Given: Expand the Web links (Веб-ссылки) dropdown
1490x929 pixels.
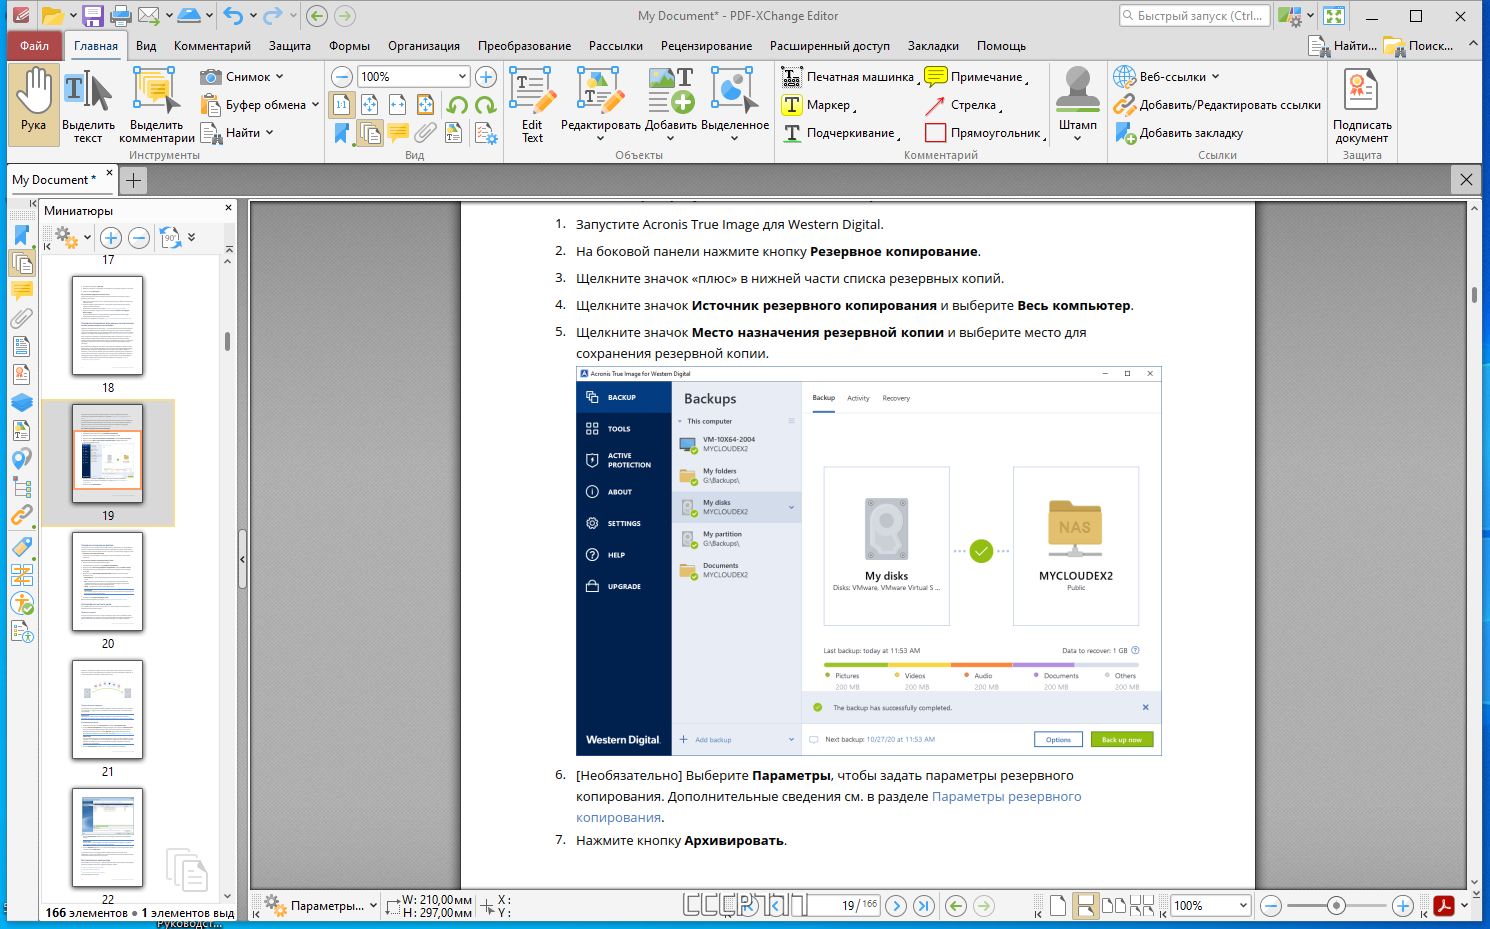Looking at the screenshot, I should [1215, 77].
